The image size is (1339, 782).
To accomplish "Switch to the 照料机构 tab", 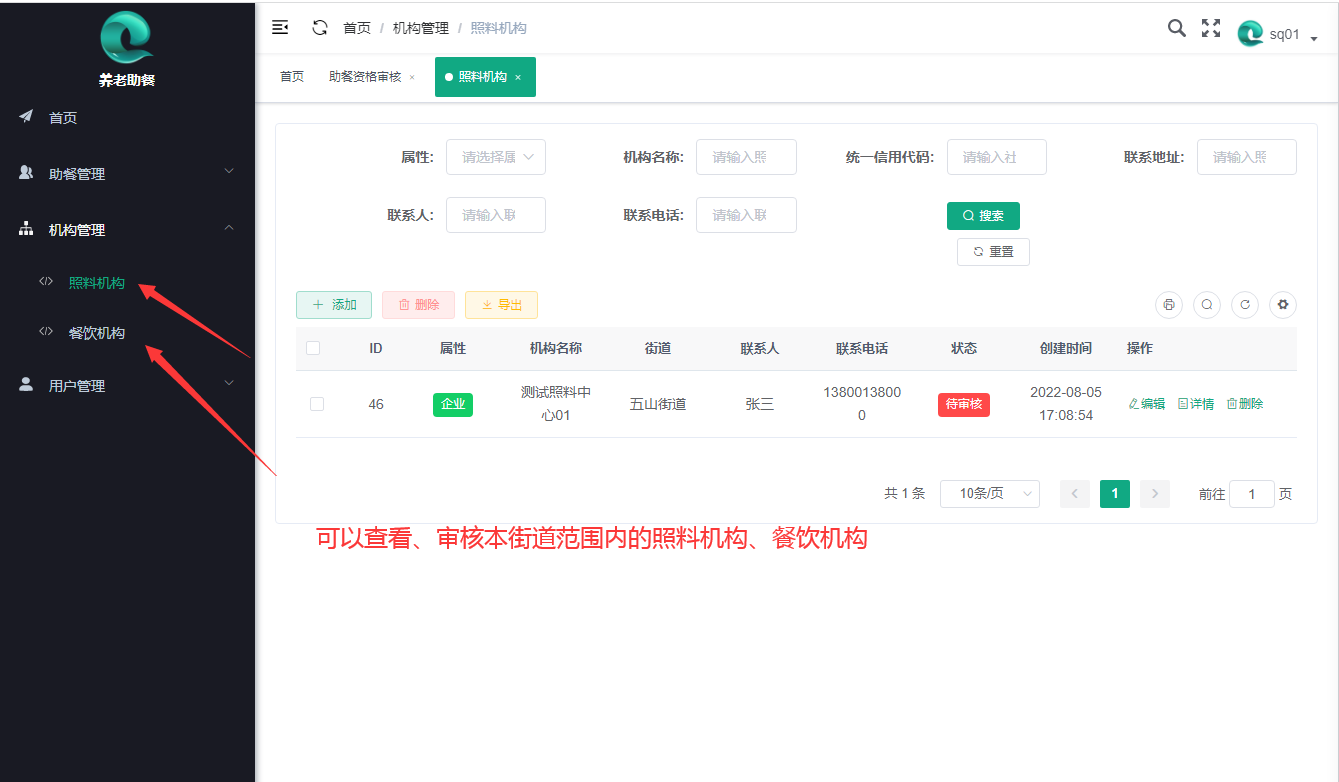I will coord(483,77).
